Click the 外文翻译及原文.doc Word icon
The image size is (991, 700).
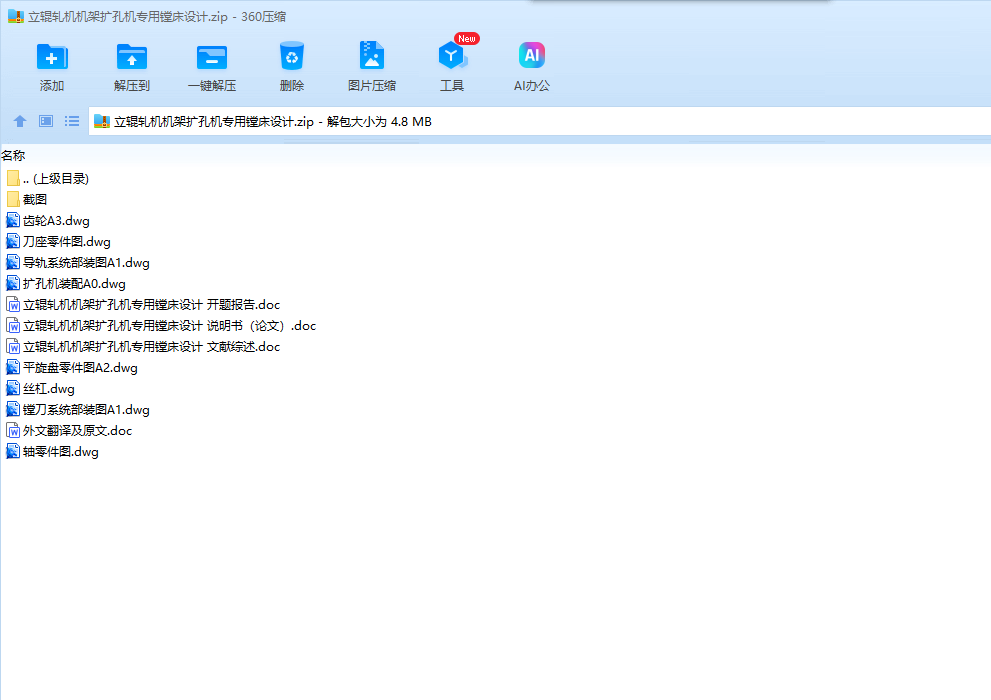tap(13, 430)
